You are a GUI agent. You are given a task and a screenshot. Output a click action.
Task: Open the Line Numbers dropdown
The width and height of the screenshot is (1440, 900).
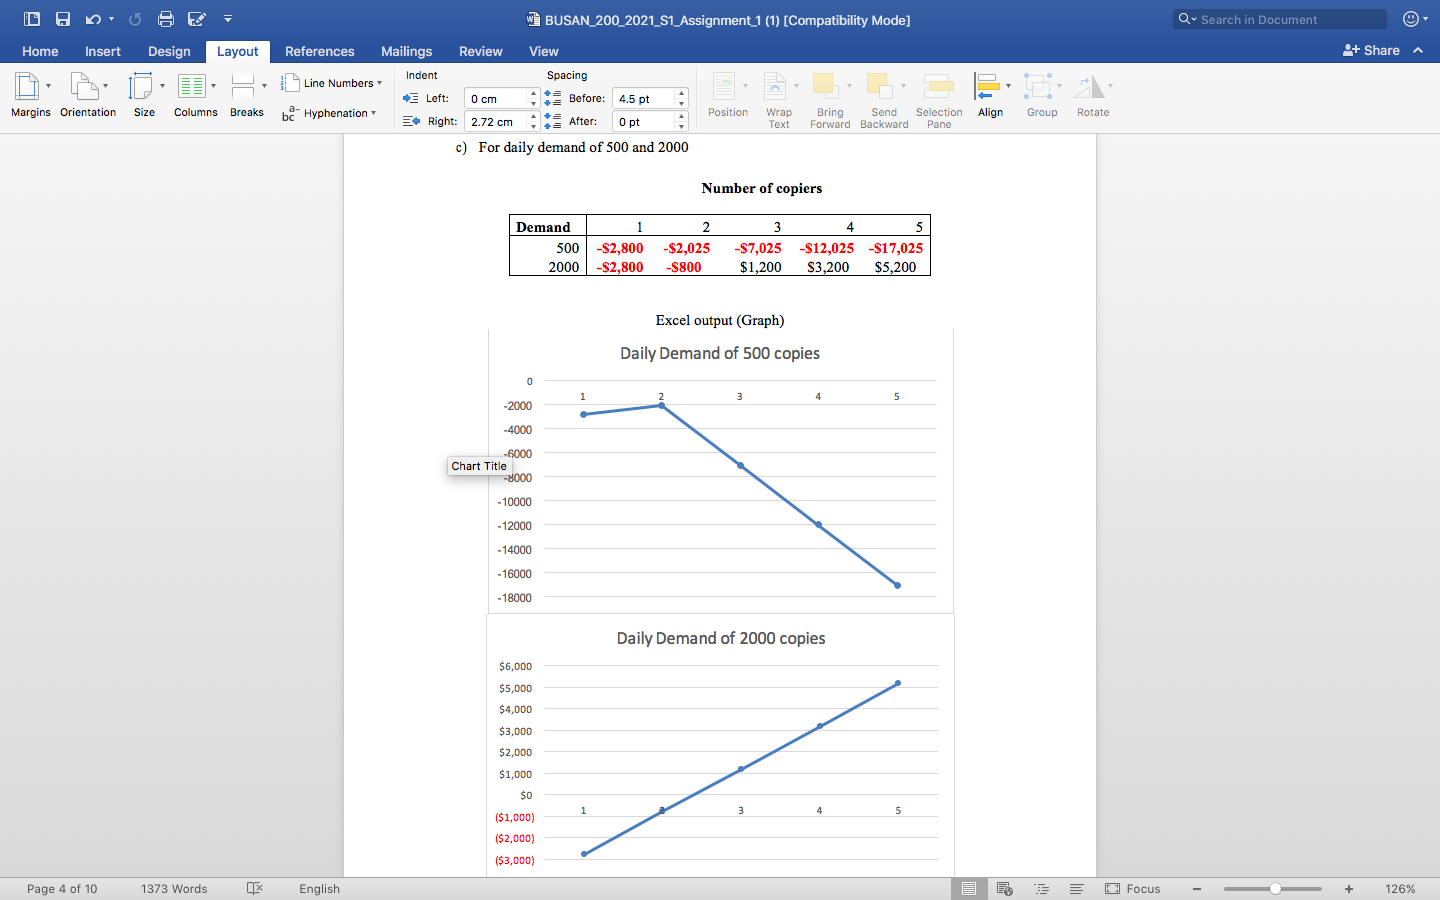(331, 83)
